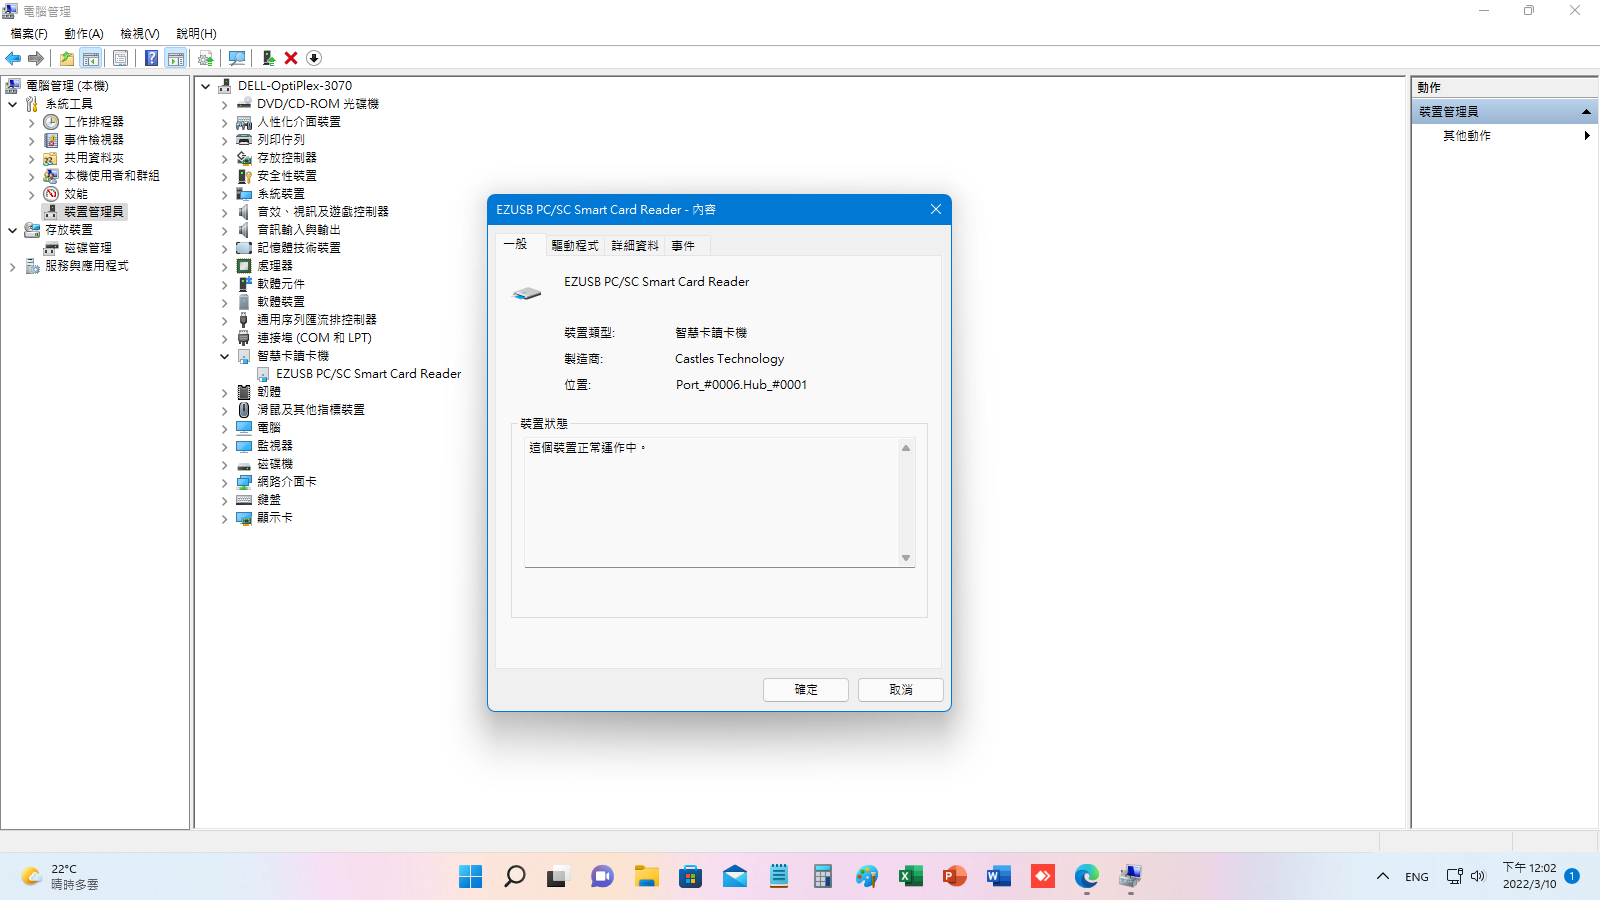Switch to the driver tab in properties dialog
The height and width of the screenshot is (900, 1600).
pyautogui.click(x=574, y=245)
